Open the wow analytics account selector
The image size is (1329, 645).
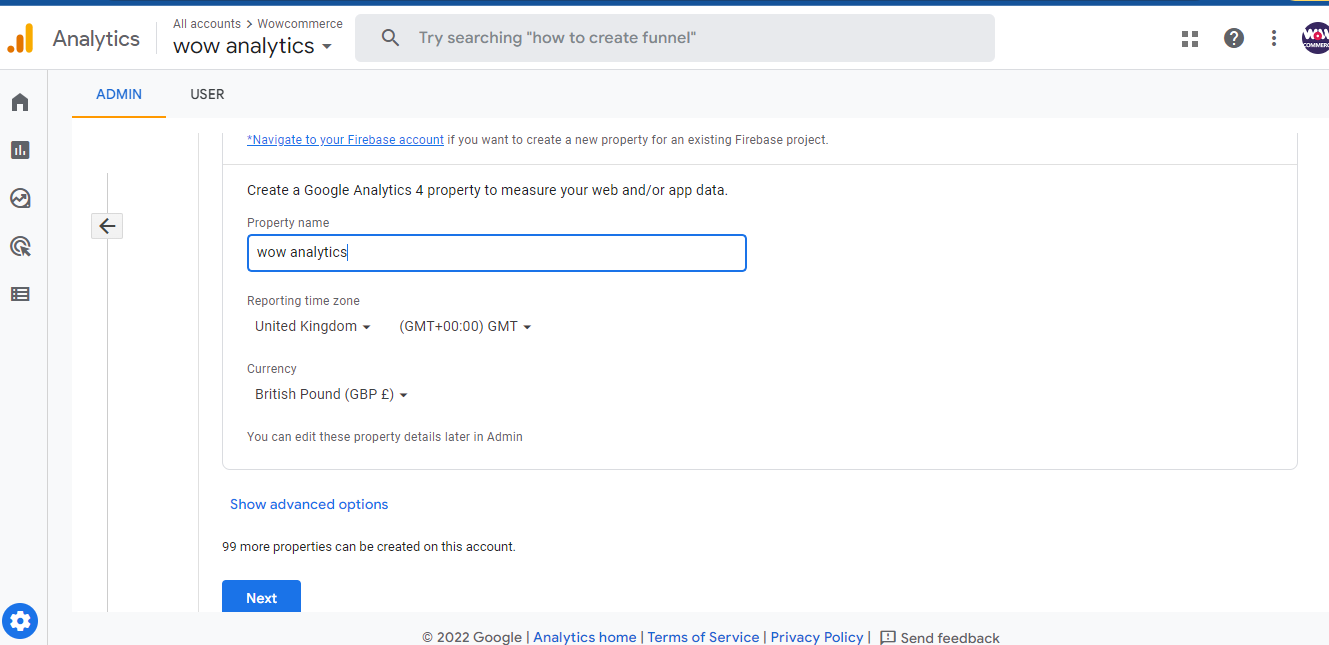(x=252, y=46)
